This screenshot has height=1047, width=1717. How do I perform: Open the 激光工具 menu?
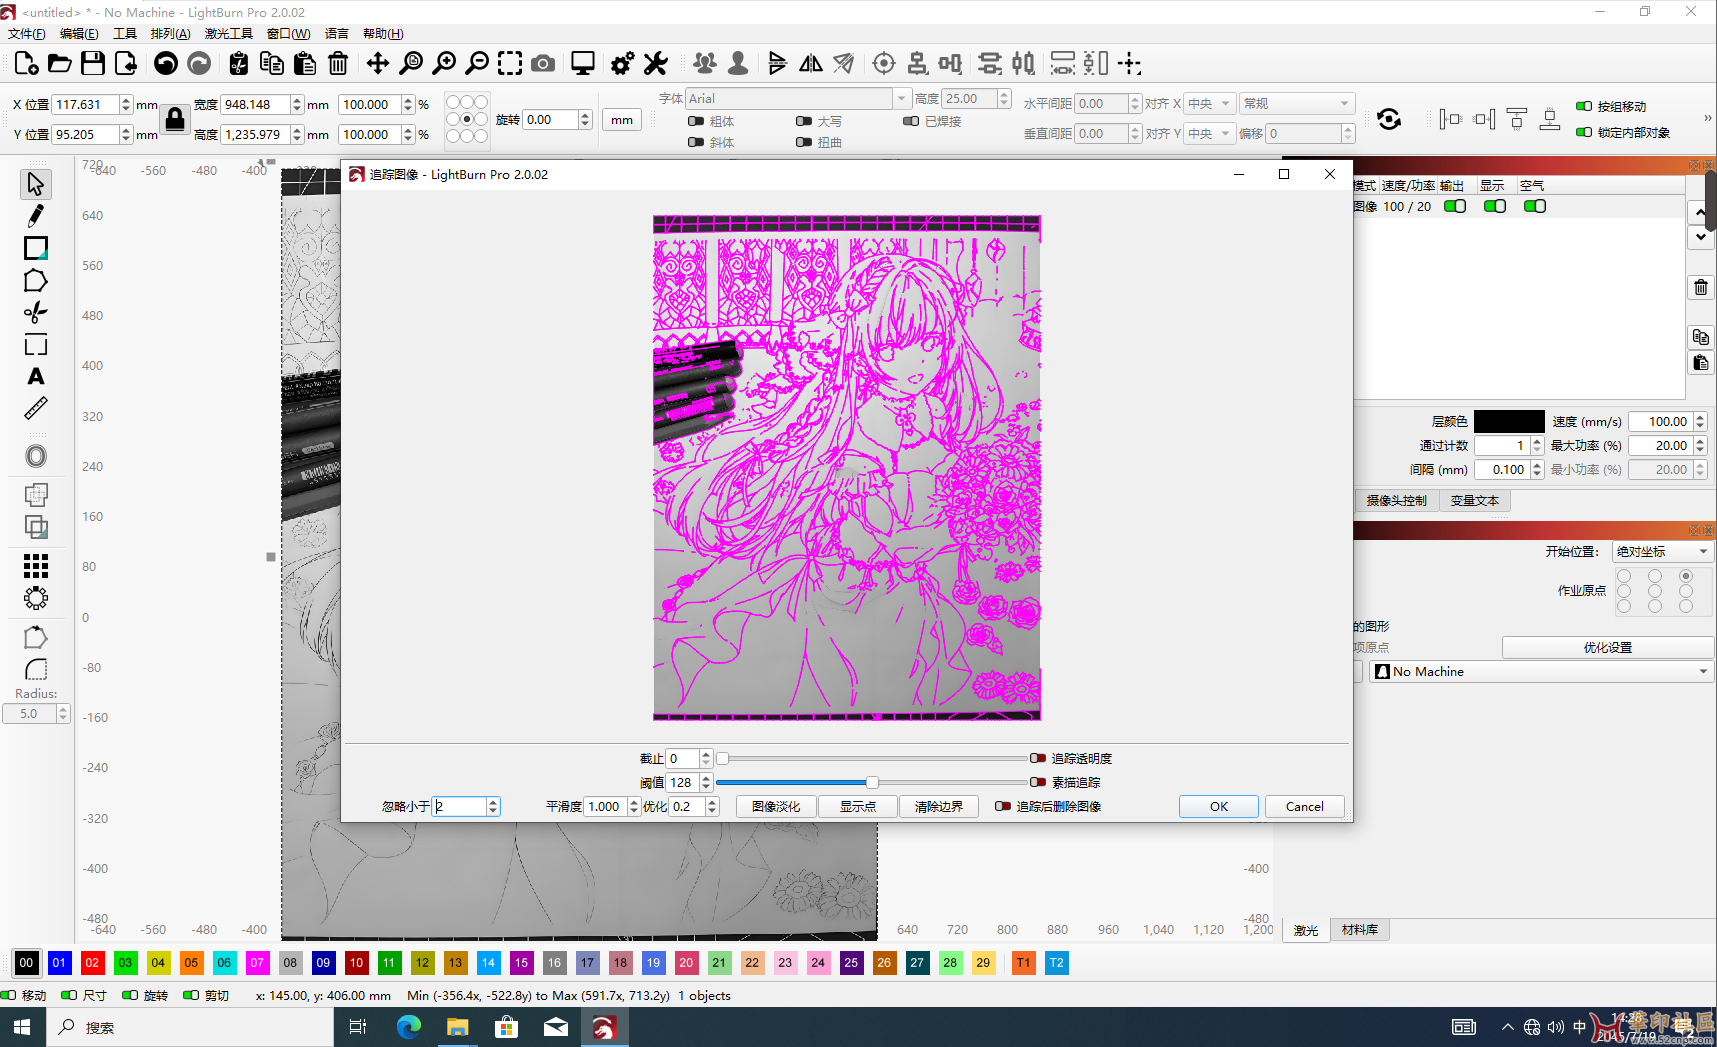click(229, 34)
